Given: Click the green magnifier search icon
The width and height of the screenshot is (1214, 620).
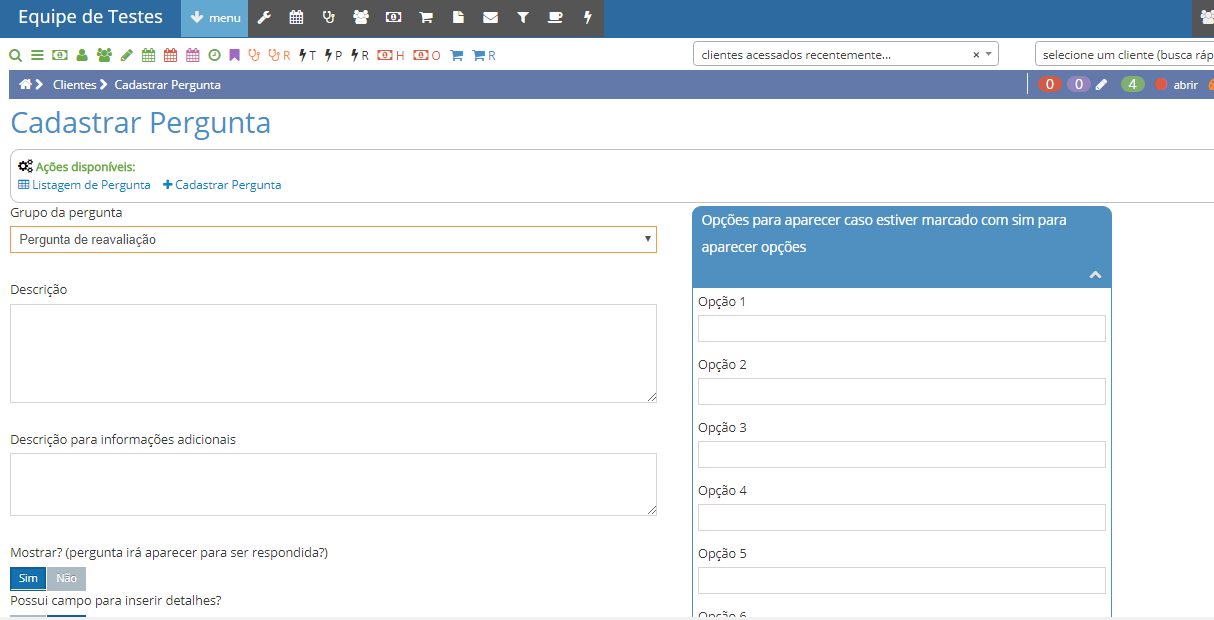Looking at the screenshot, I should point(15,55).
